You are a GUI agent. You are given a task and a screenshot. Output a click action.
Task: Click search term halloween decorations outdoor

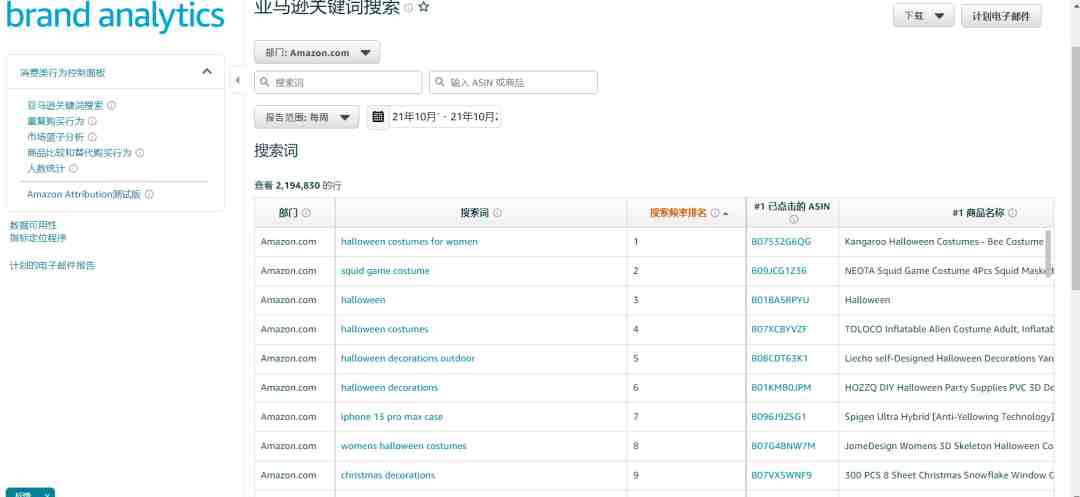[408, 358]
